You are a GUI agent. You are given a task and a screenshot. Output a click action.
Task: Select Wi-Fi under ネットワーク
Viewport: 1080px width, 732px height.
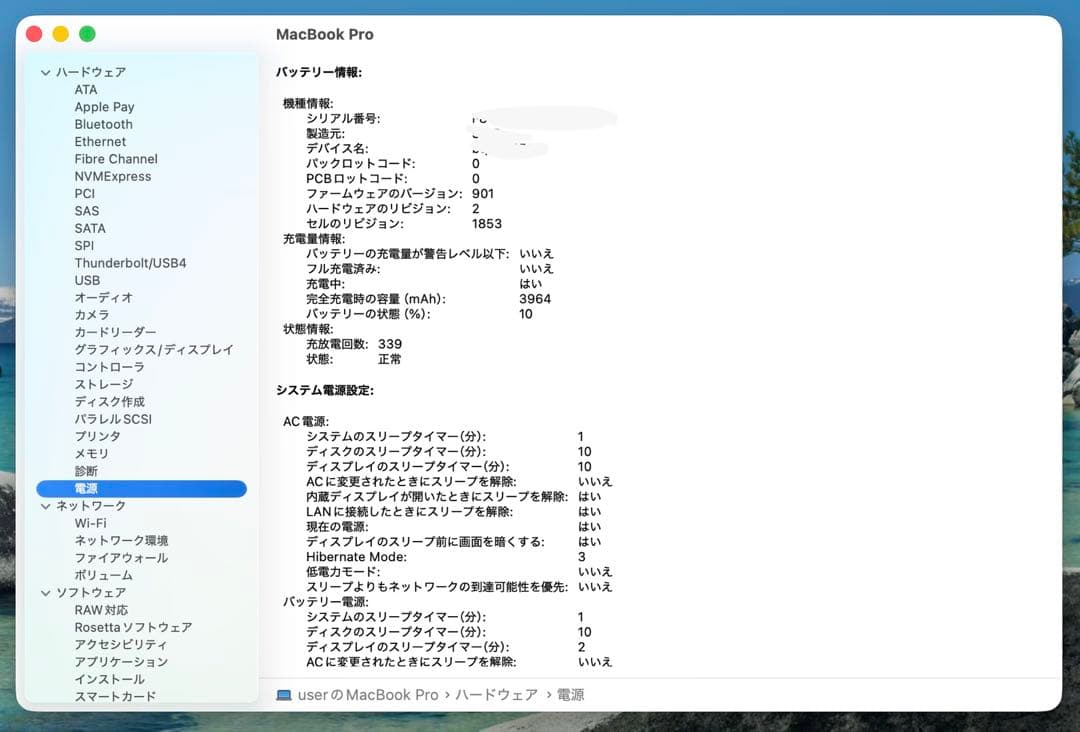(x=91, y=522)
